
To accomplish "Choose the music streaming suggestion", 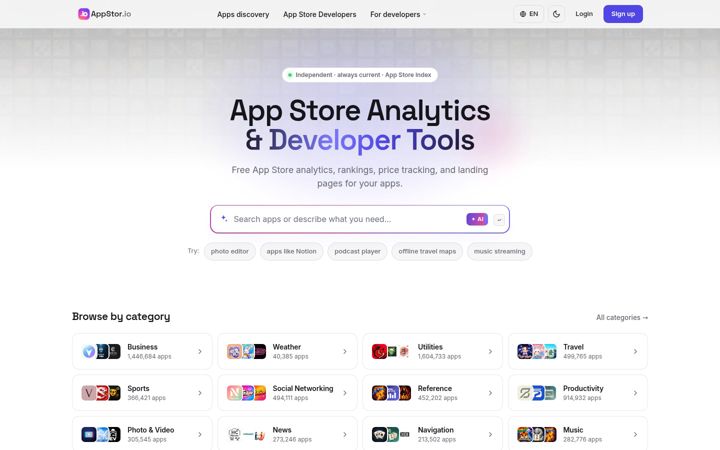I will pos(499,251).
